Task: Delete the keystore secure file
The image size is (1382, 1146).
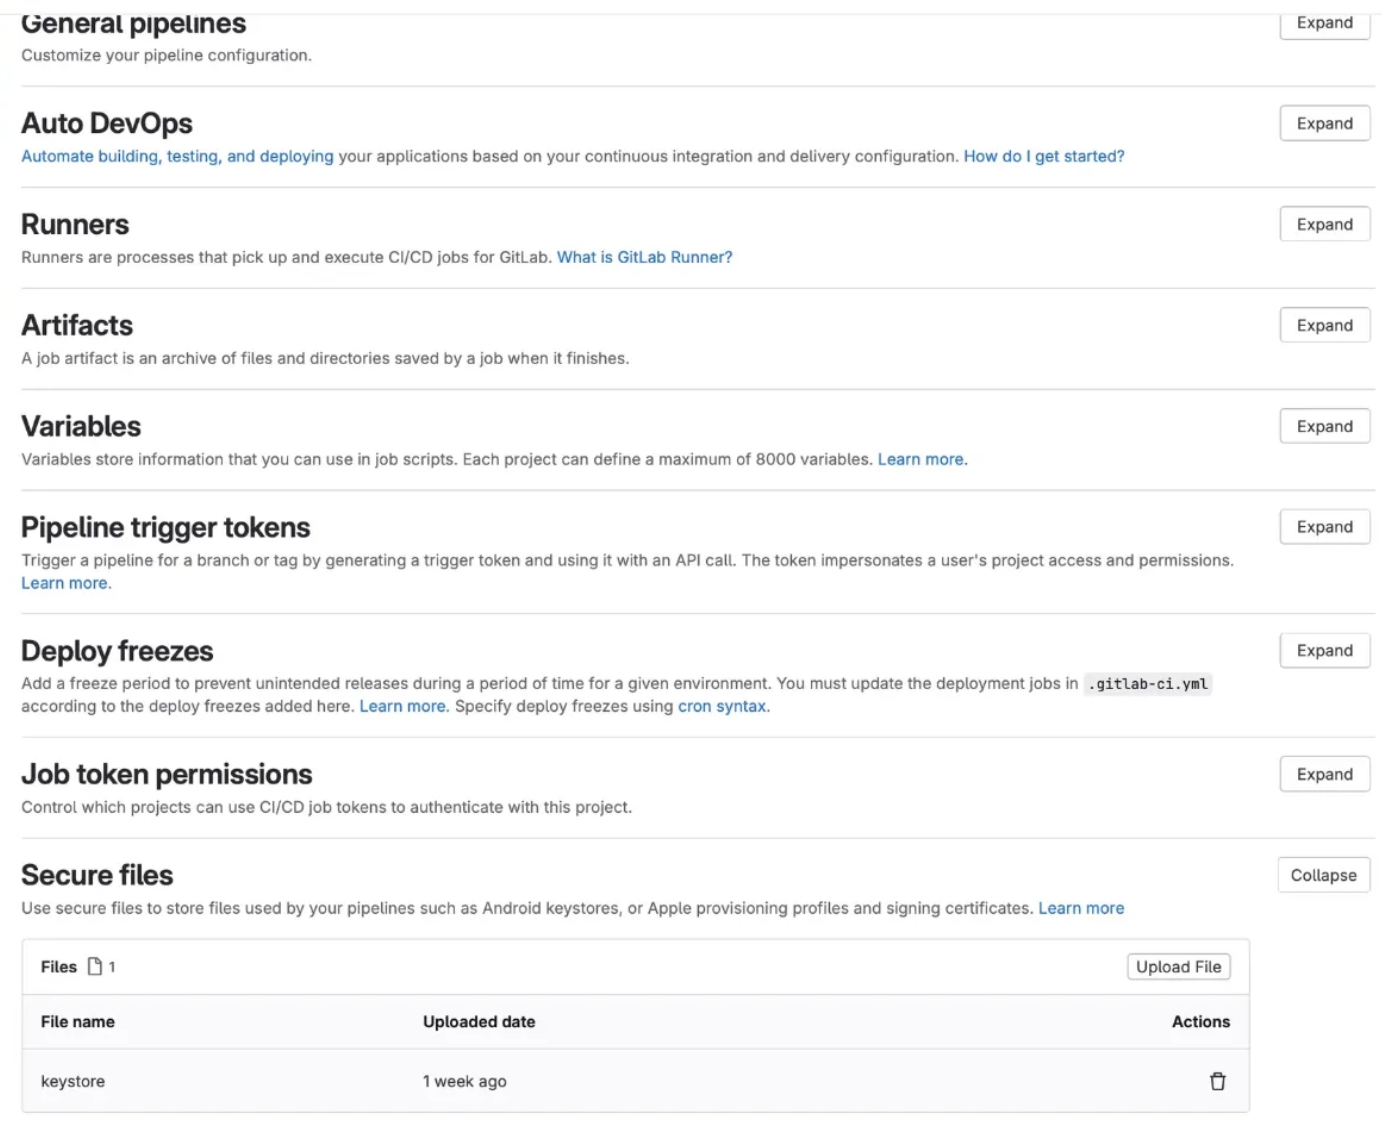Action: point(1218,1081)
